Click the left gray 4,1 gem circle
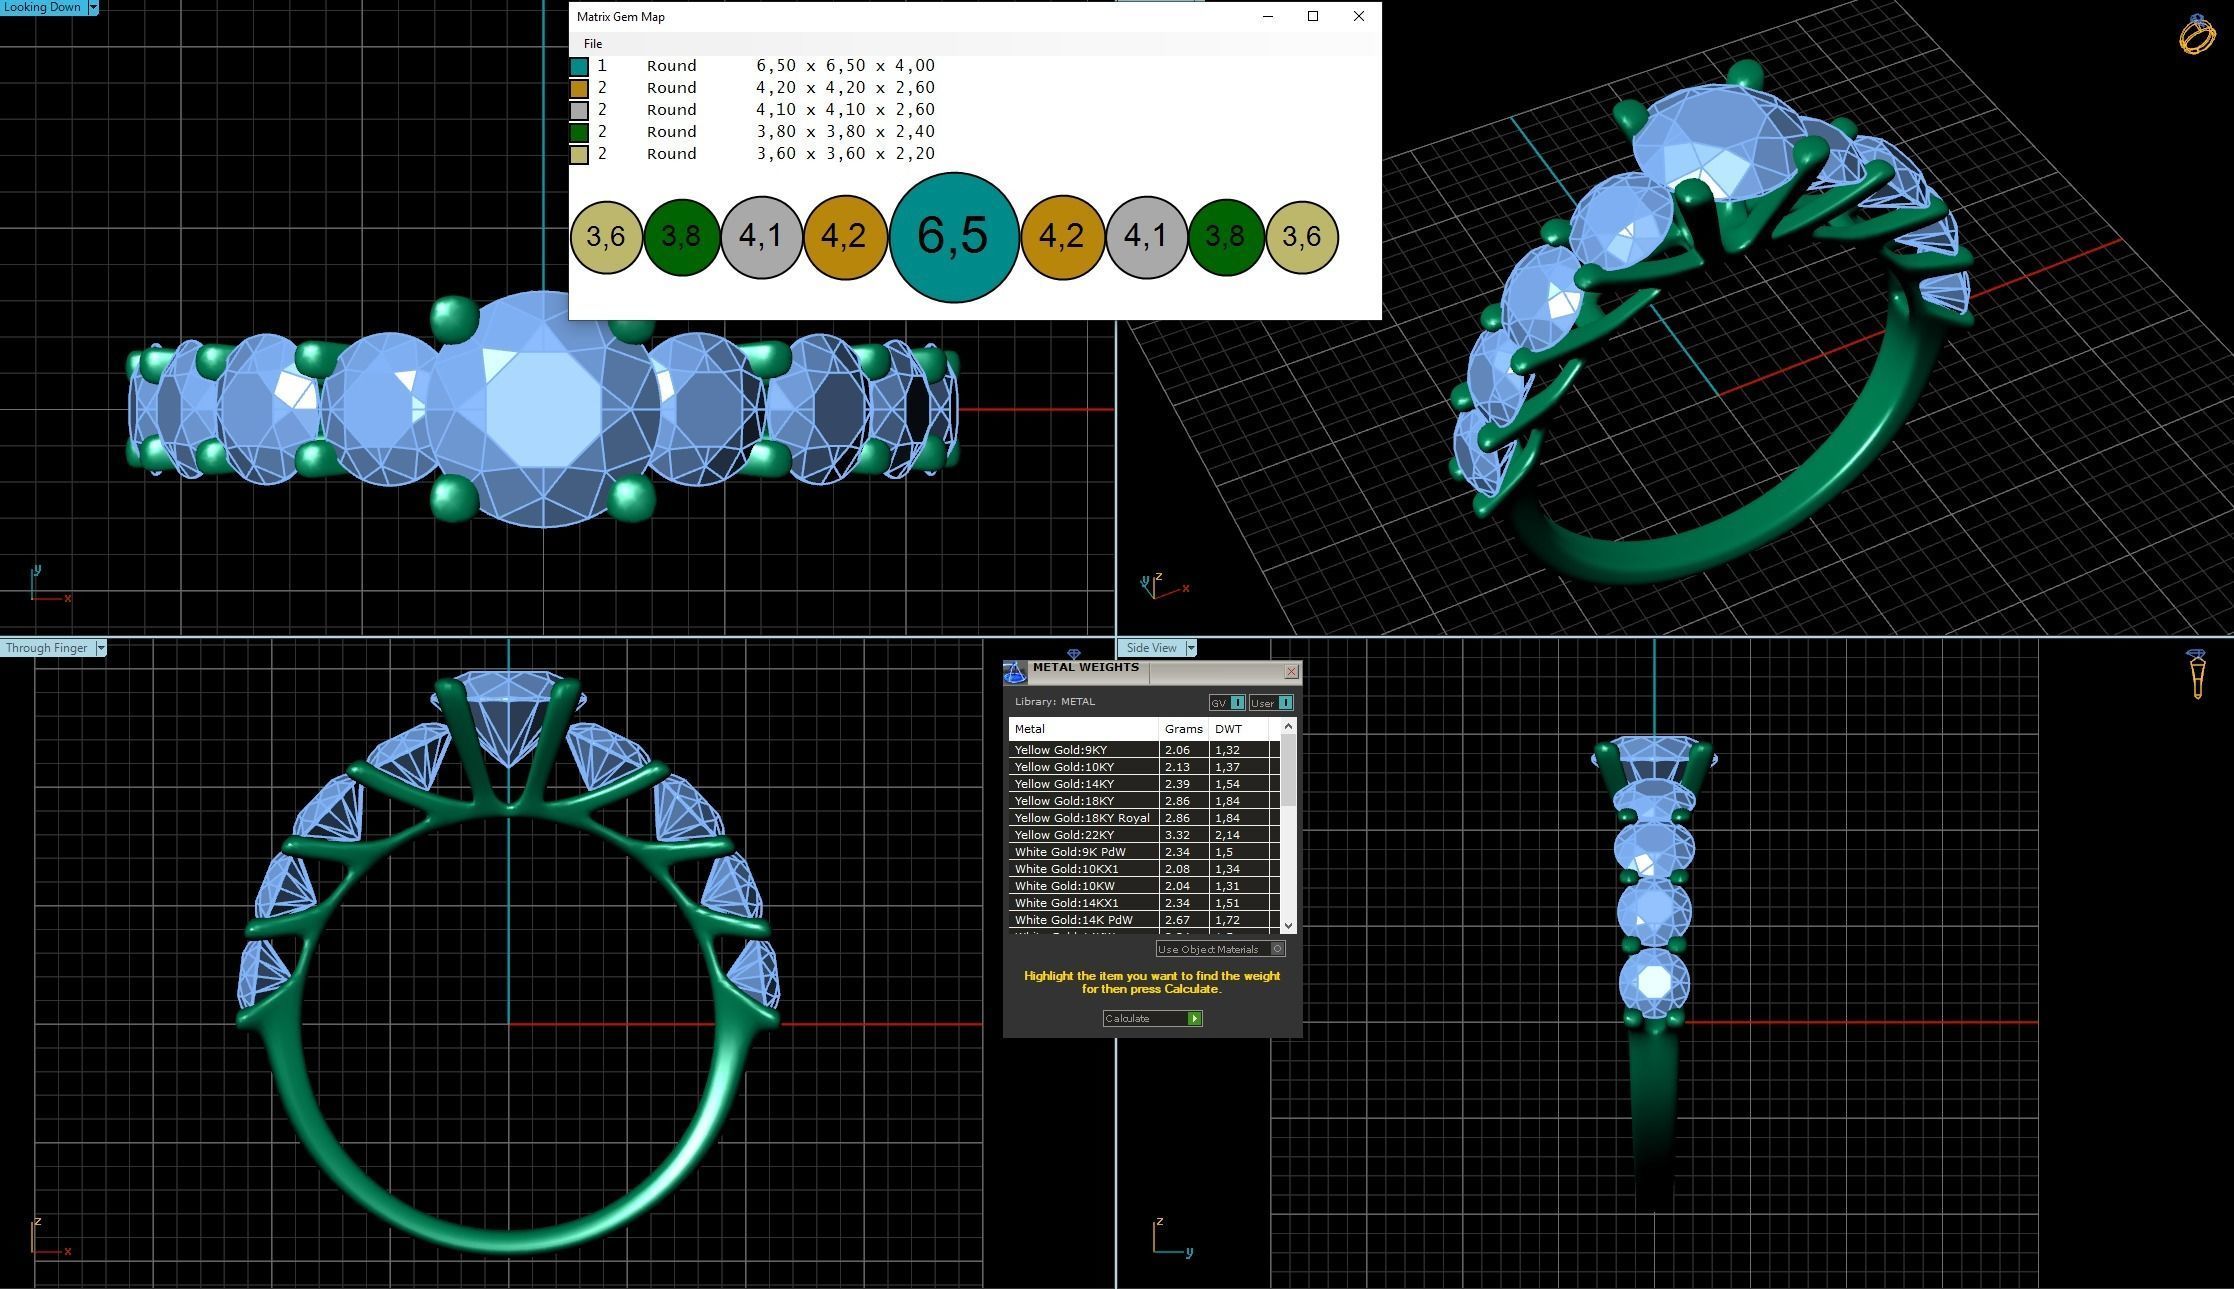This screenshot has width=2234, height=1289. (x=761, y=237)
